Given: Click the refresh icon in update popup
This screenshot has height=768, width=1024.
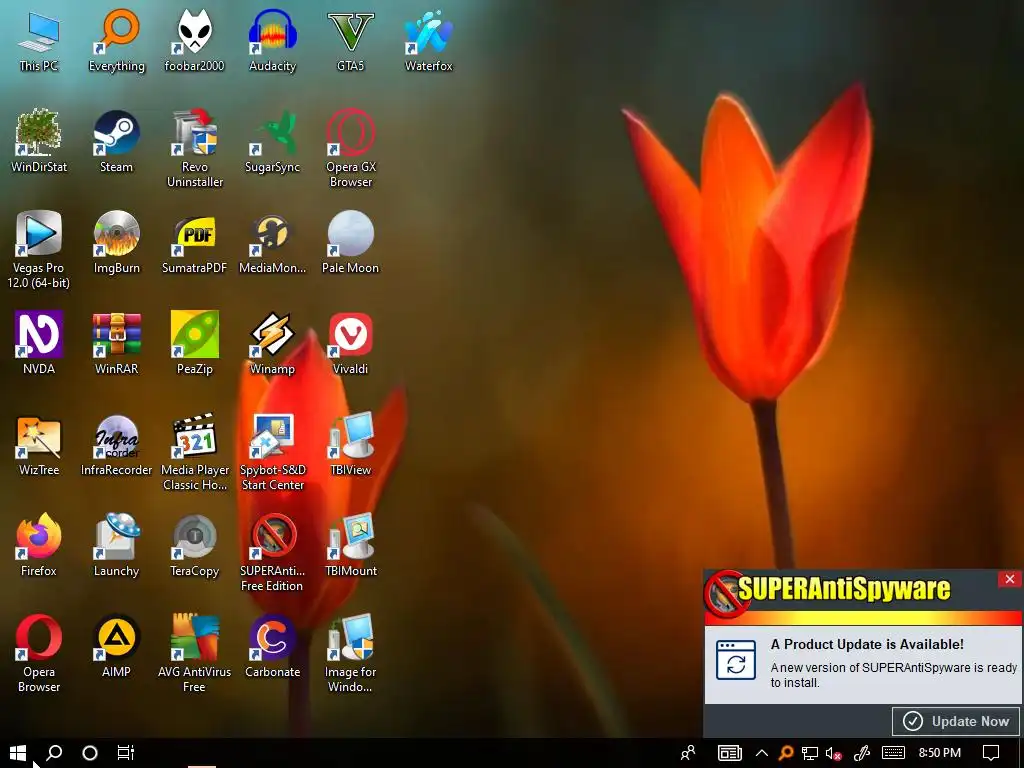Looking at the screenshot, I should click(736, 660).
